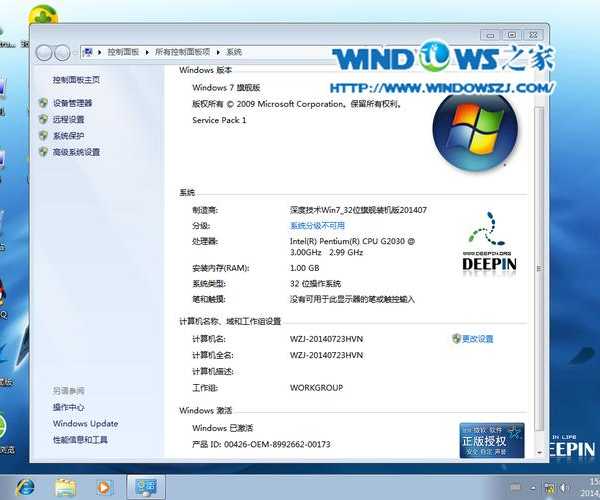Open 性能信息和工具 link

click(80, 440)
